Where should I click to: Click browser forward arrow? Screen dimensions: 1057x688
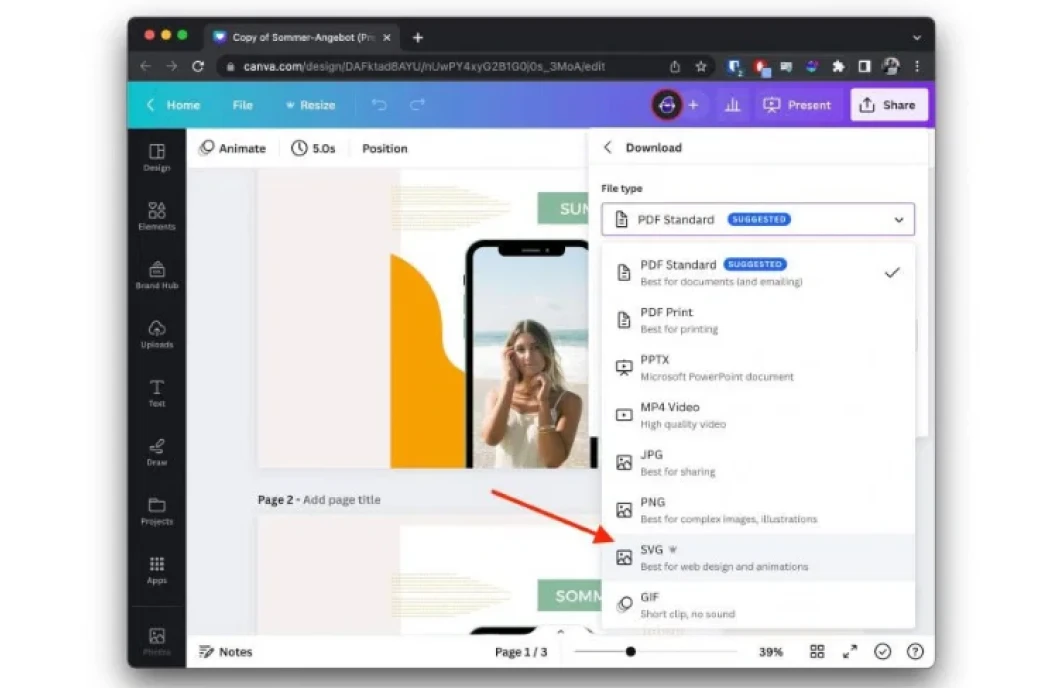tap(172, 66)
